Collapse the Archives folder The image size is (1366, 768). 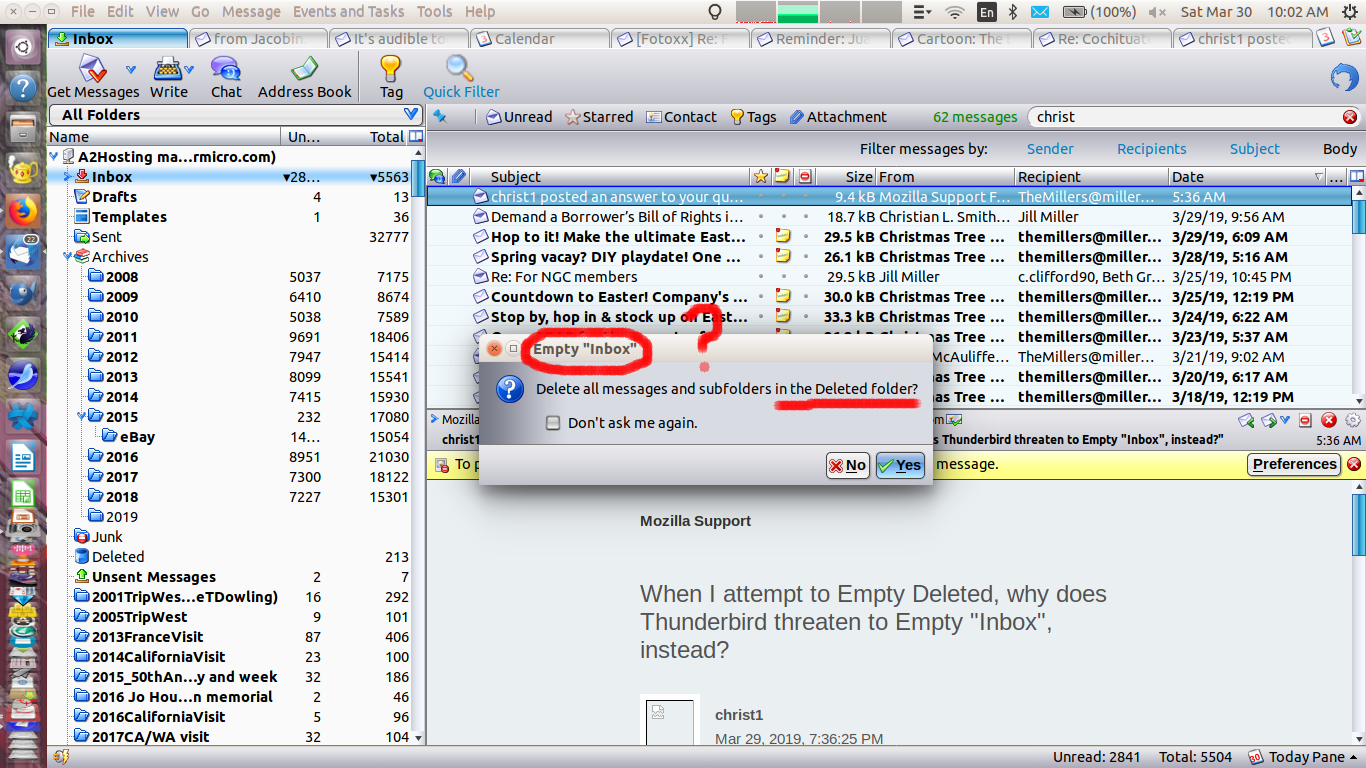68,257
